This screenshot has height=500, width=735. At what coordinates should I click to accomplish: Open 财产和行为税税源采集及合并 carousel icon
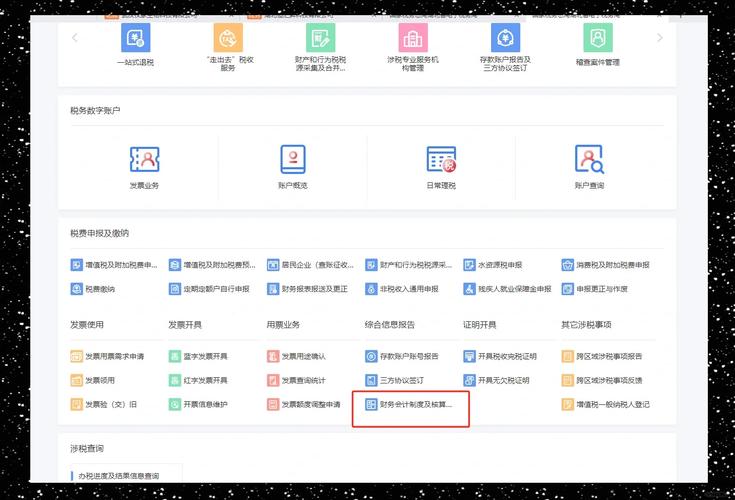click(321, 37)
